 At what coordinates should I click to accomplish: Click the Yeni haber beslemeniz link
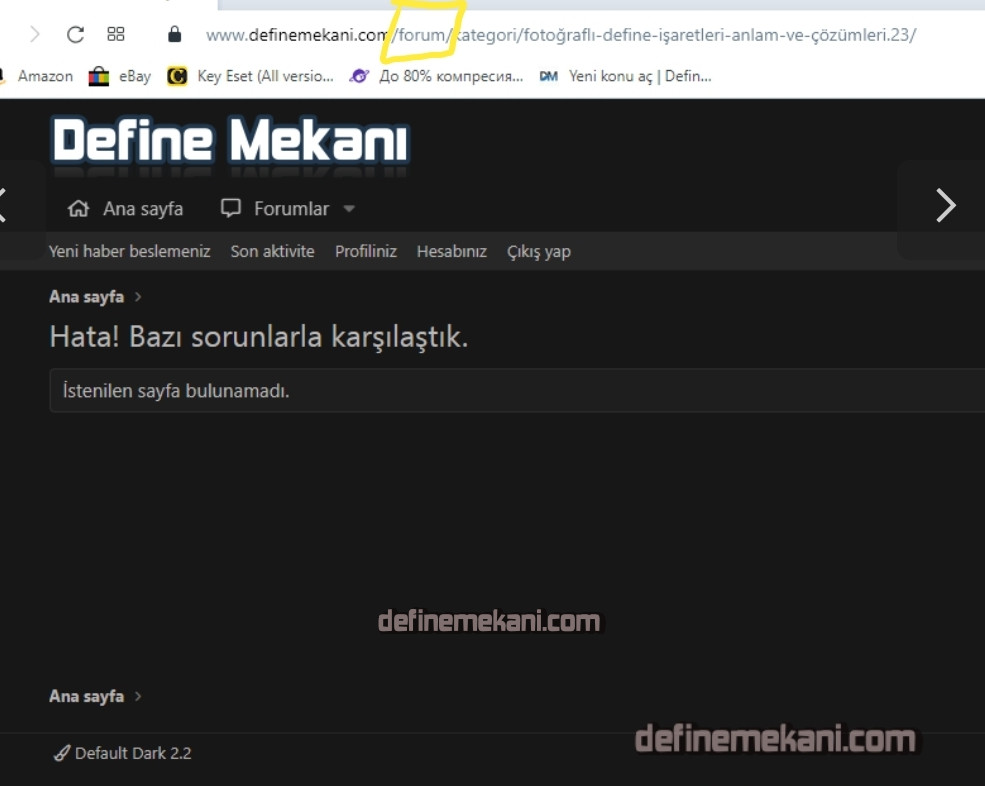[x=130, y=252]
